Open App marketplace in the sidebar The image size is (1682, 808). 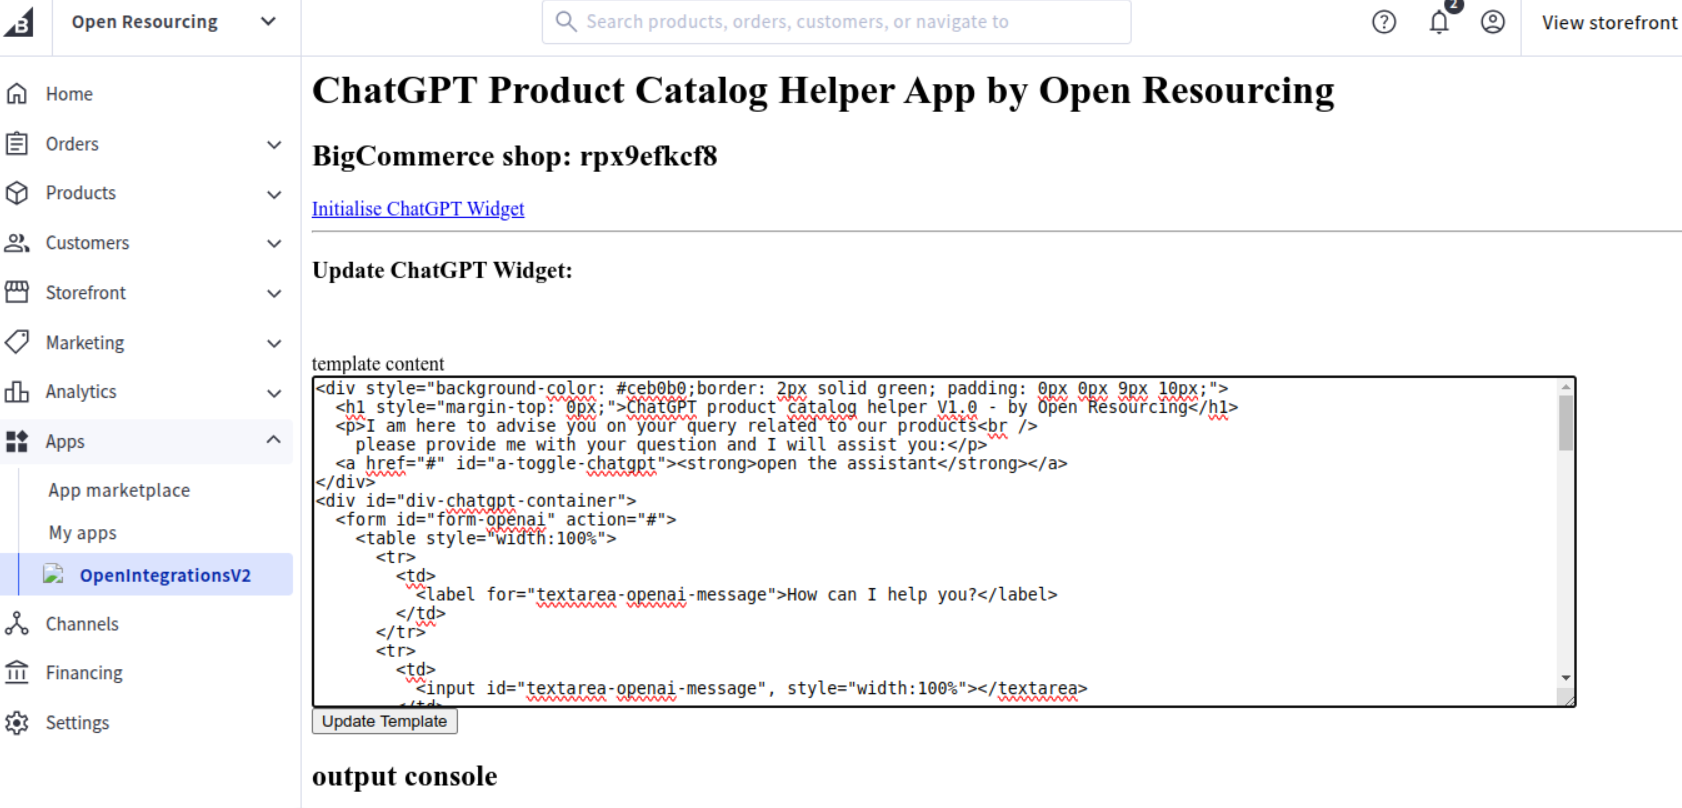(119, 490)
